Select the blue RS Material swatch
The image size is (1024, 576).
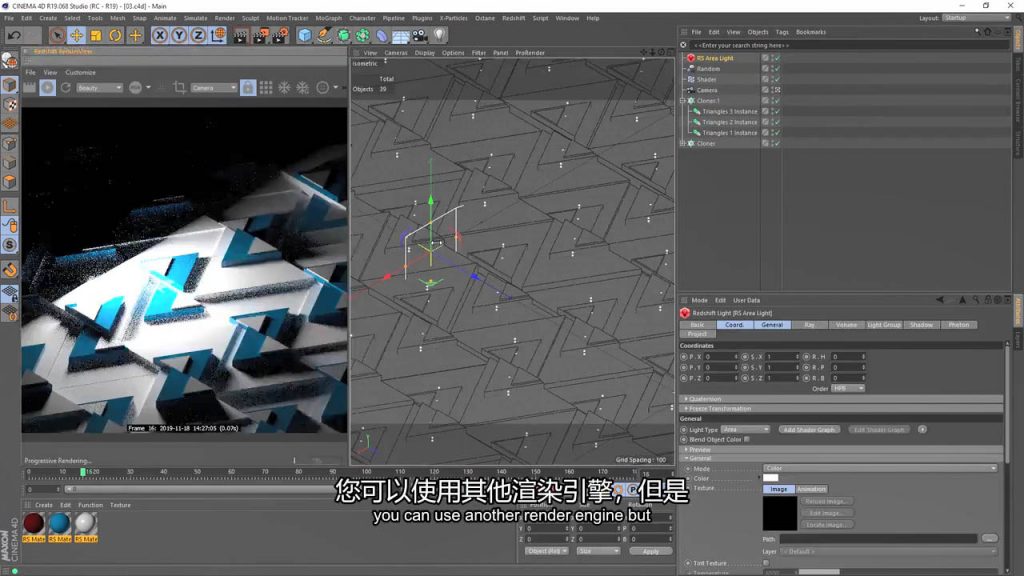click(x=59, y=524)
